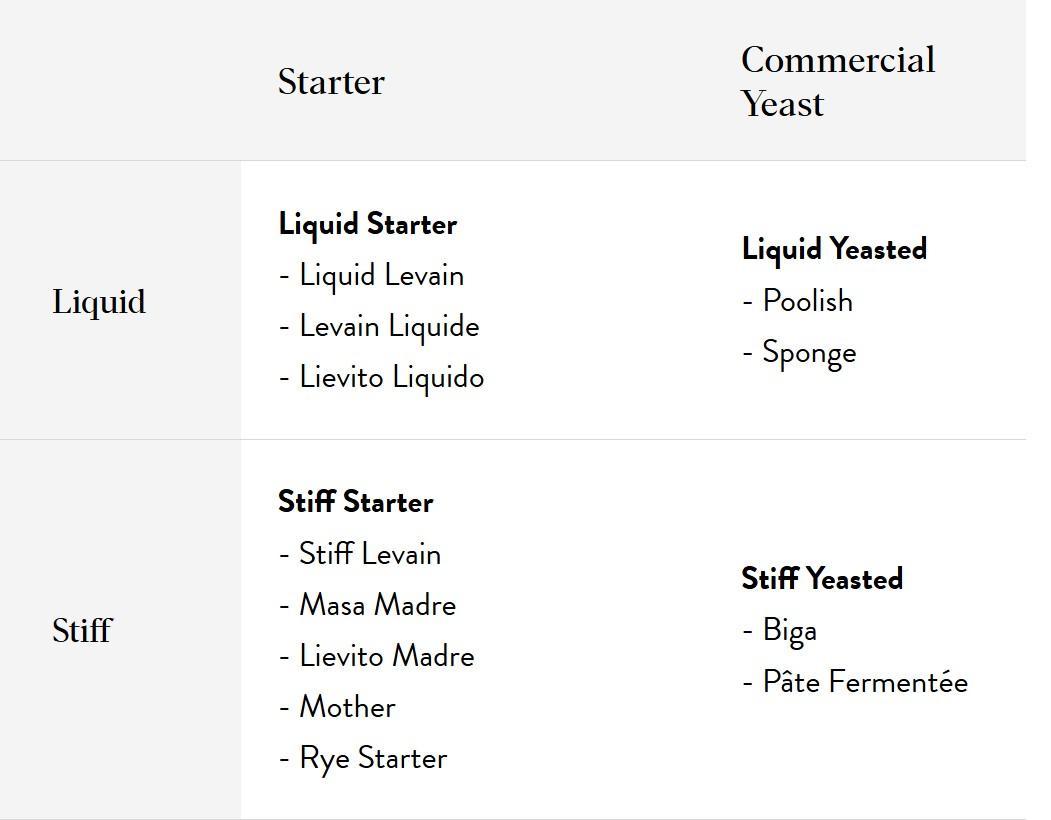Click the Liquid Starter bold heading

(x=368, y=224)
